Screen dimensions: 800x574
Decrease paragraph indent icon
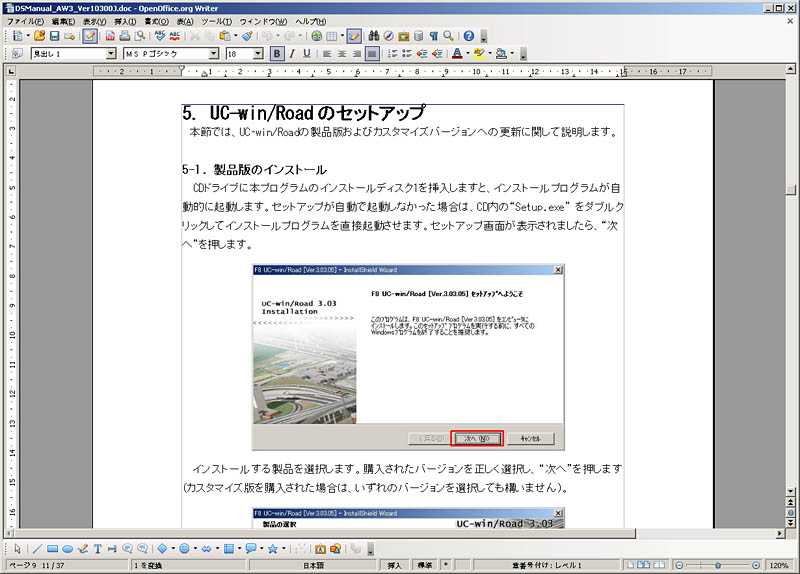(422, 54)
